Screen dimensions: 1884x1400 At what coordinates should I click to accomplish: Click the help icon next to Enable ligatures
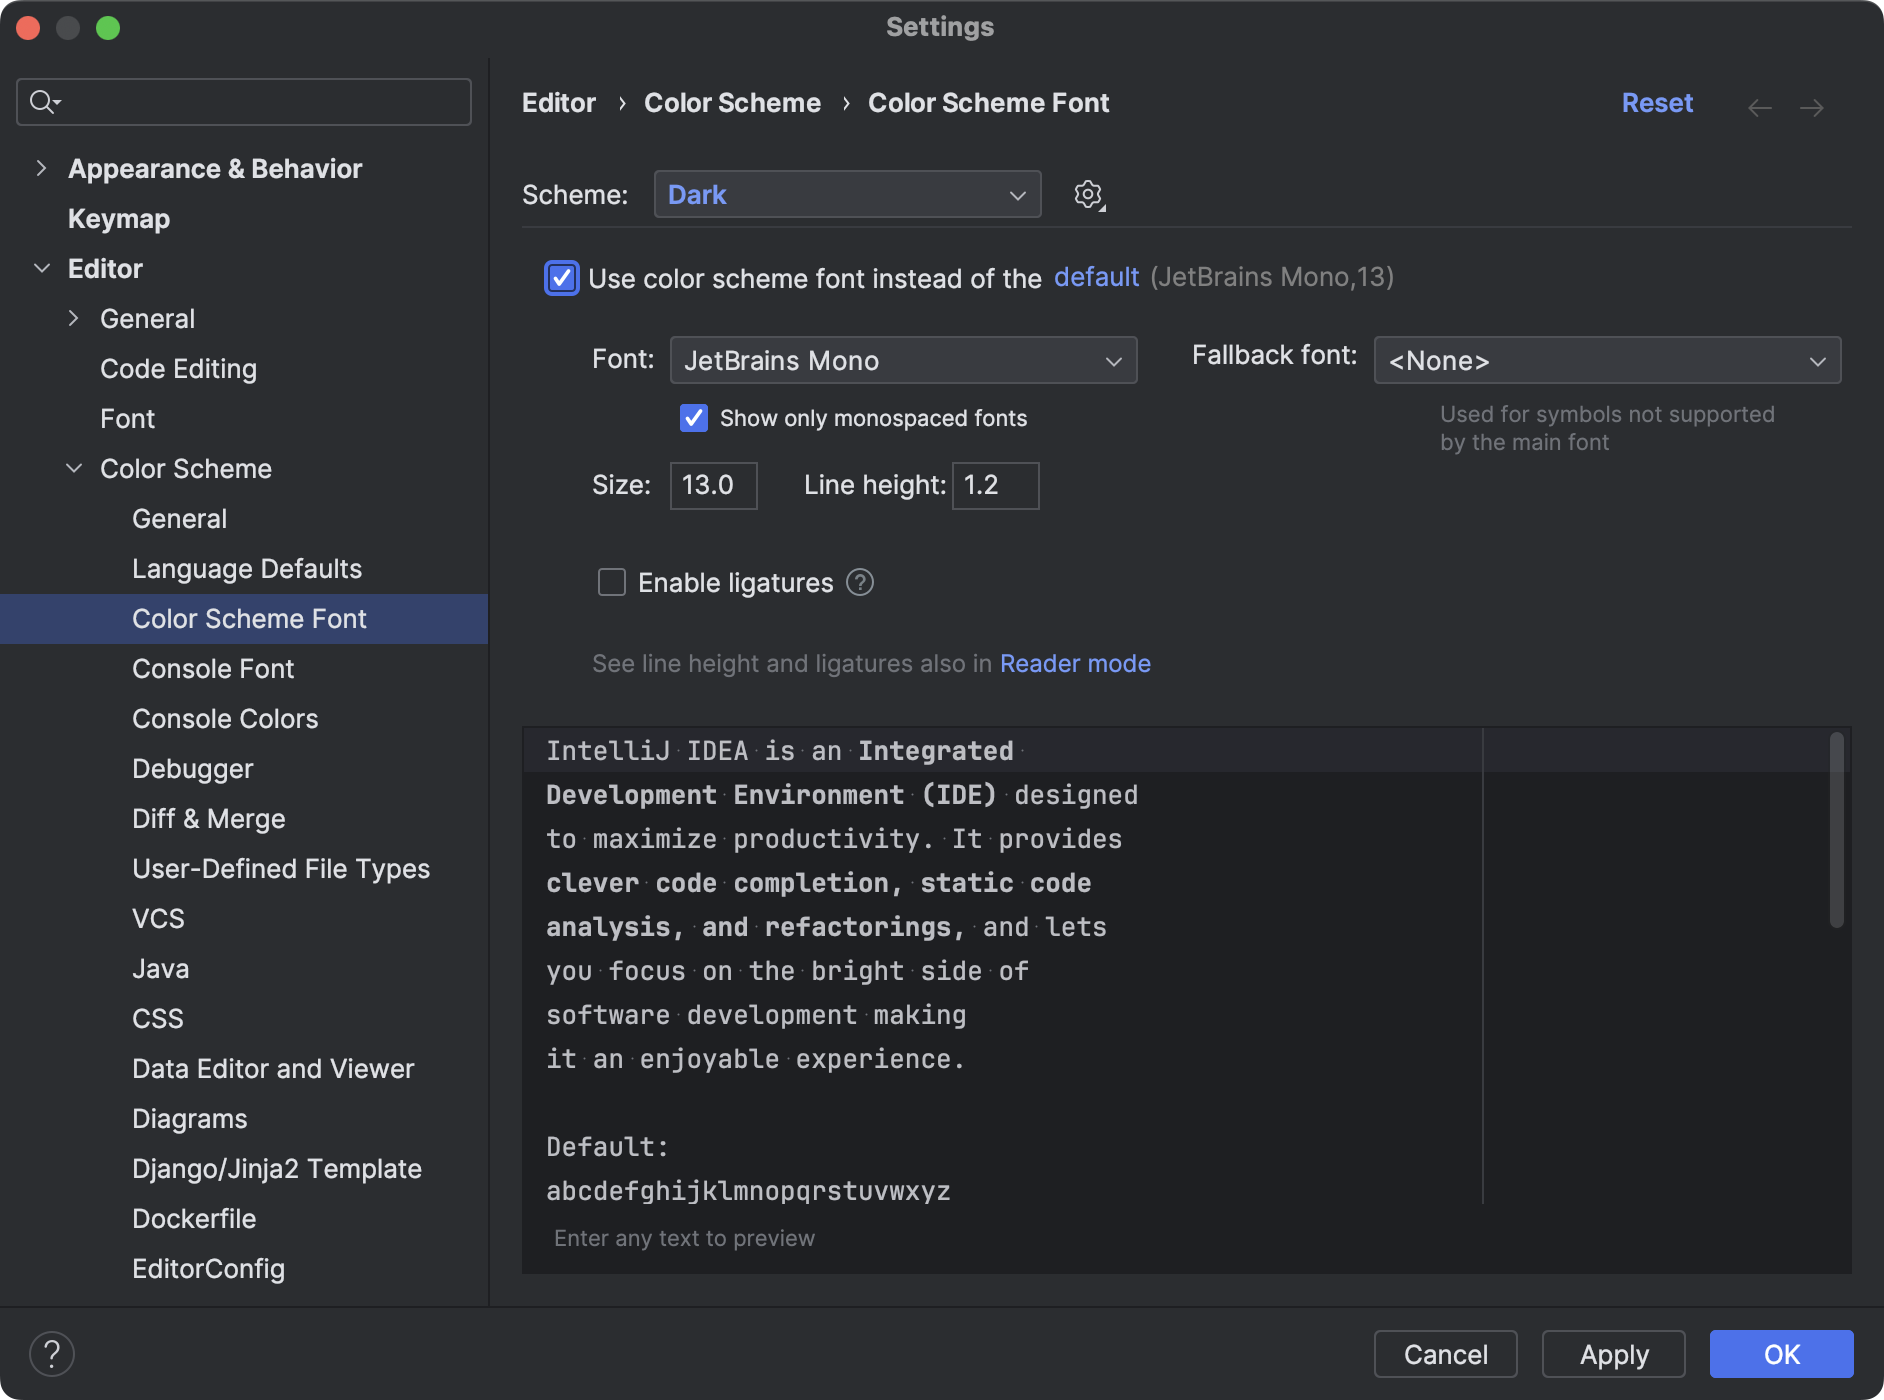pos(861,582)
